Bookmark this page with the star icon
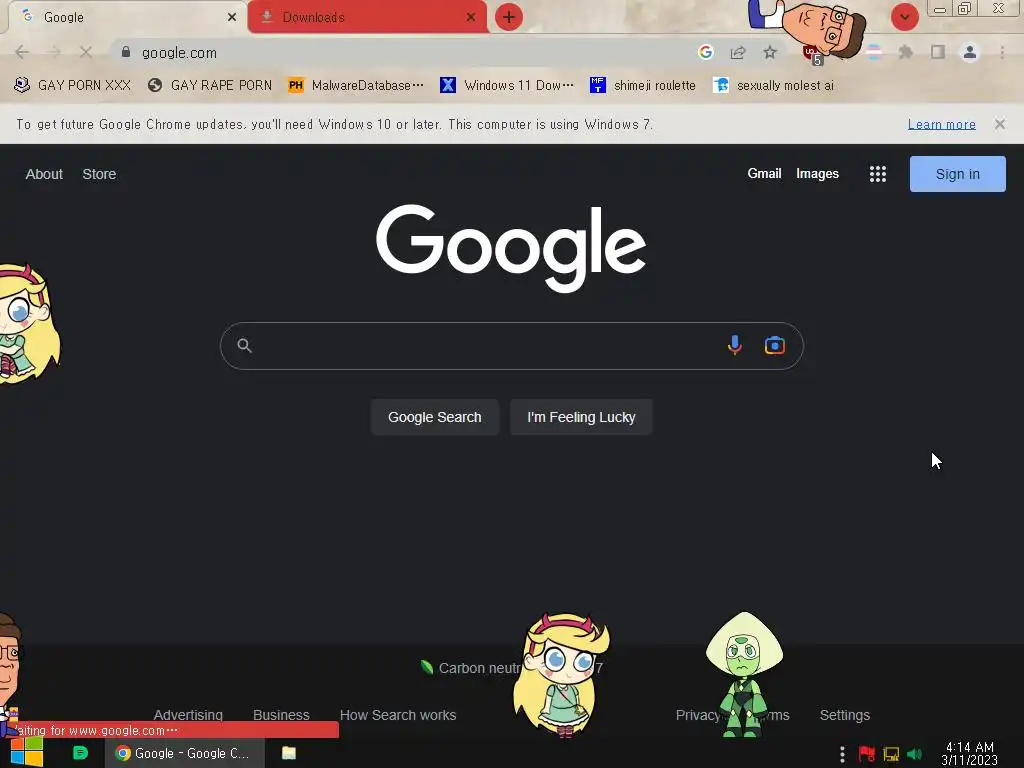1024x768 pixels. [x=770, y=52]
